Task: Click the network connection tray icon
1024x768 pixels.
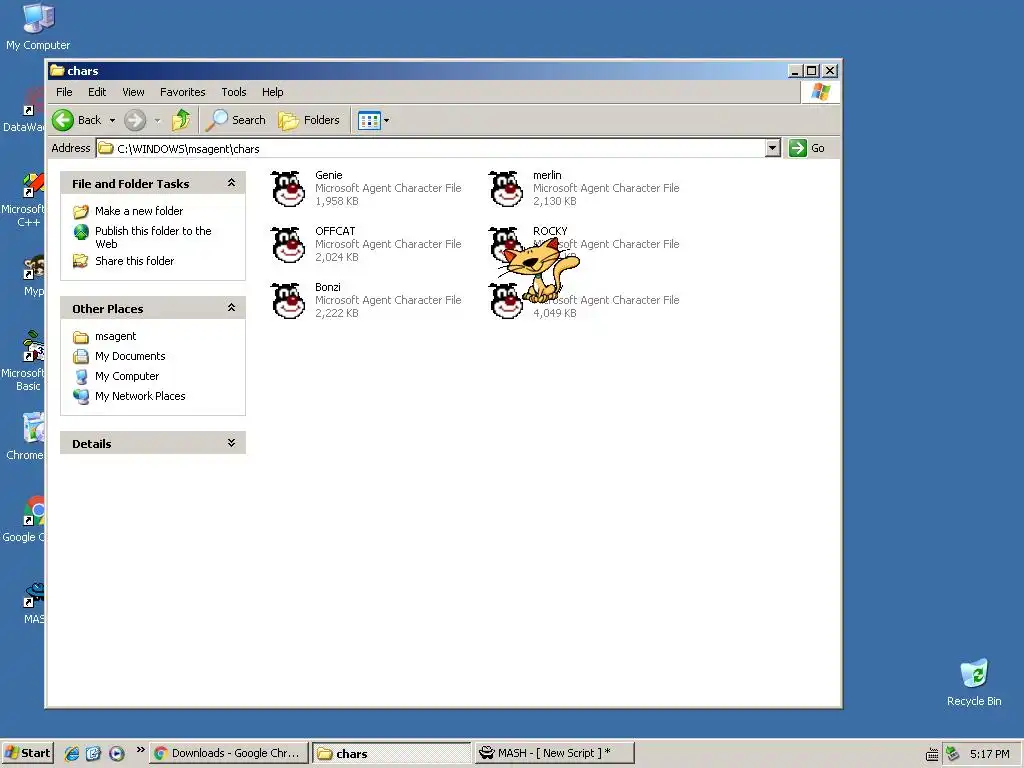Action: tap(952, 754)
